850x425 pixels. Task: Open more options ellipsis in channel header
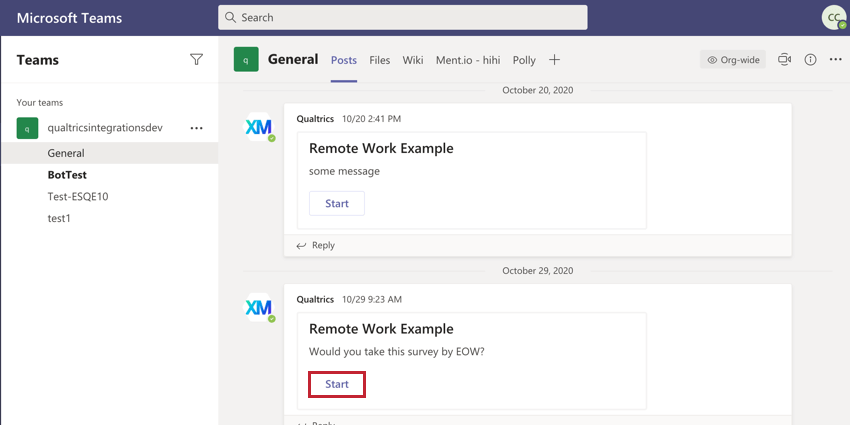pyautogui.click(x=835, y=60)
